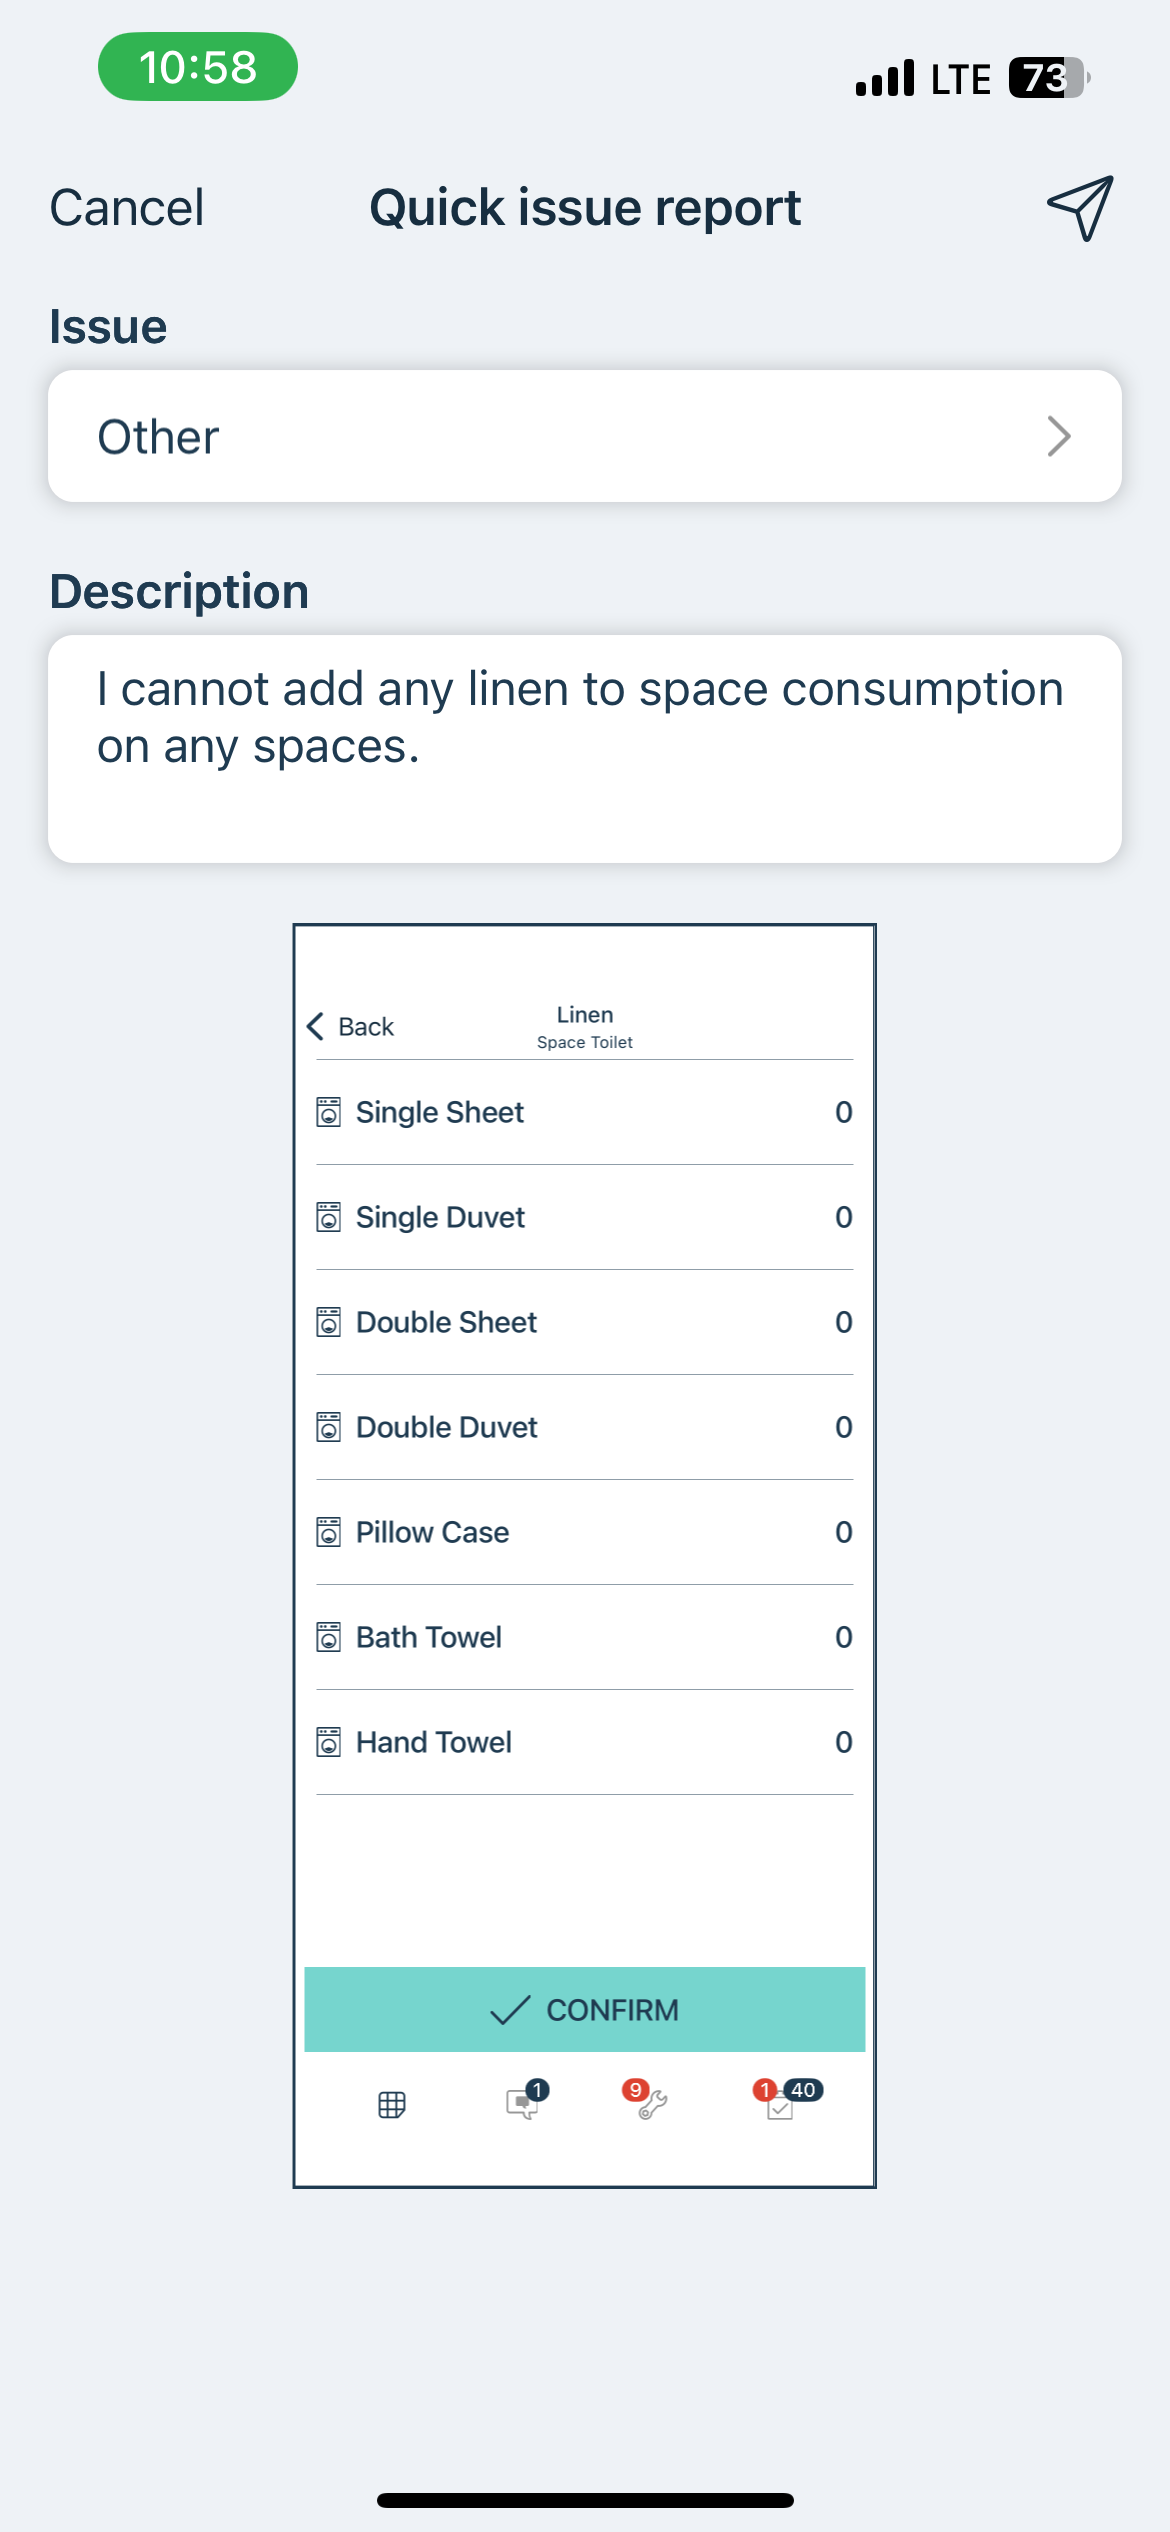Click the Bath Towel laundry icon
Screen dimensions: 1170x2532
(x=328, y=1637)
